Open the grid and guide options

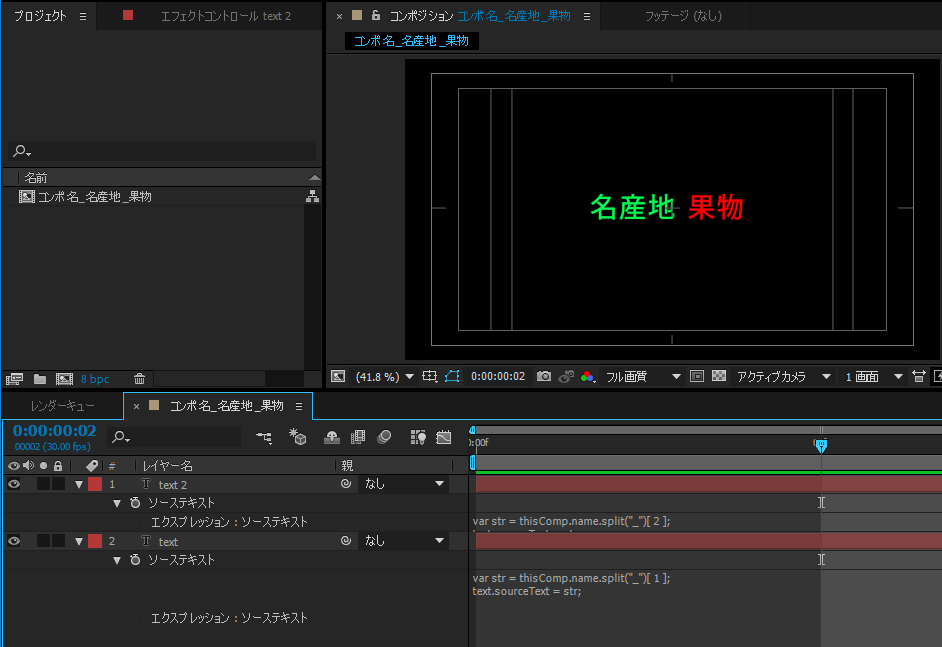pyautogui.click(x=430, y=377)
